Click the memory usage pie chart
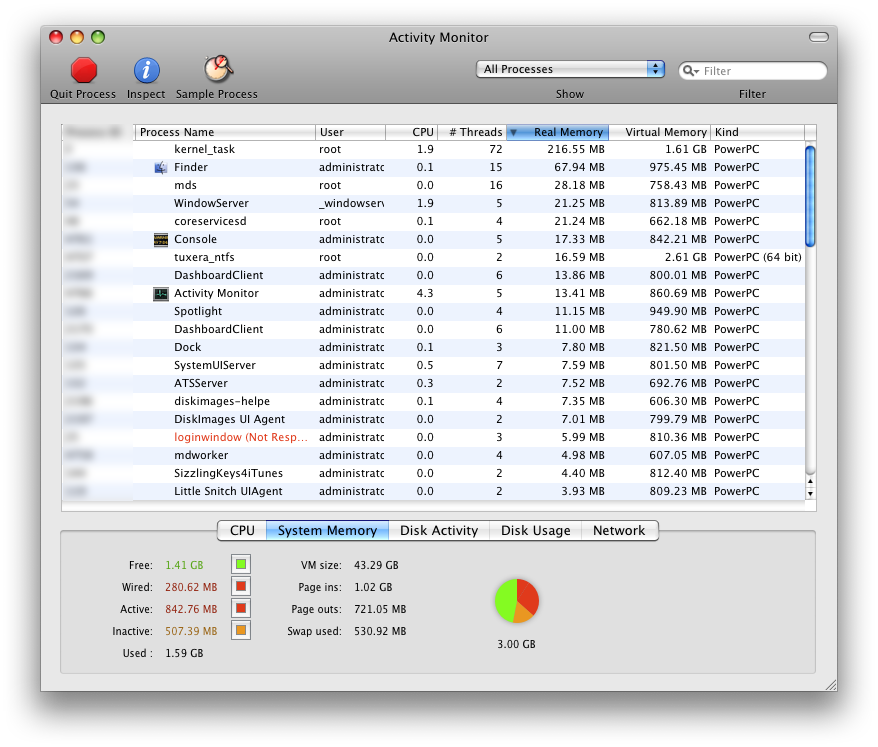 pos(516,601)
